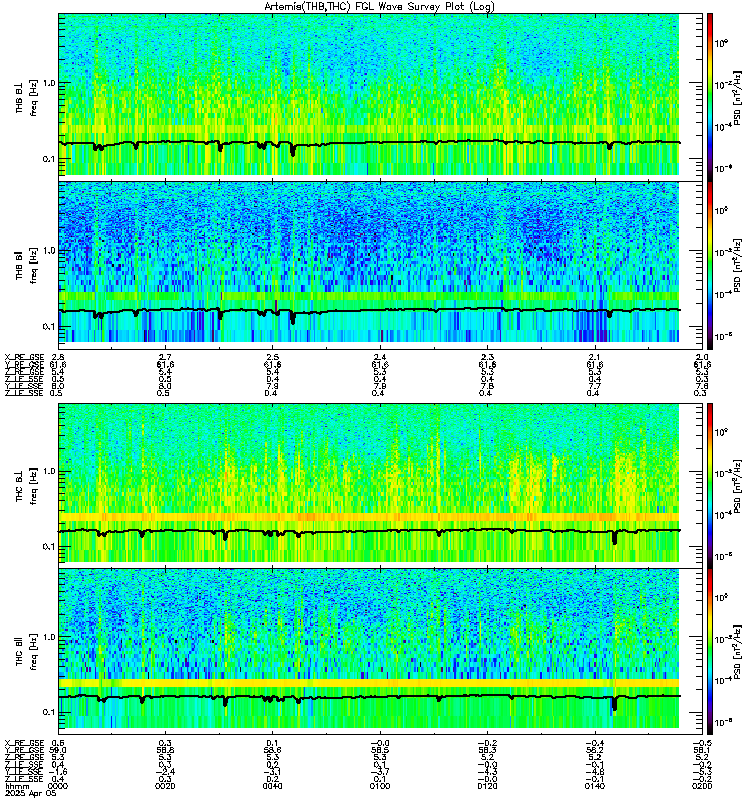Viewport: 750px width, 800px height.
Task: Select the 'THB B∥ freq [Hz]' axis label
Action: point(27,265)
